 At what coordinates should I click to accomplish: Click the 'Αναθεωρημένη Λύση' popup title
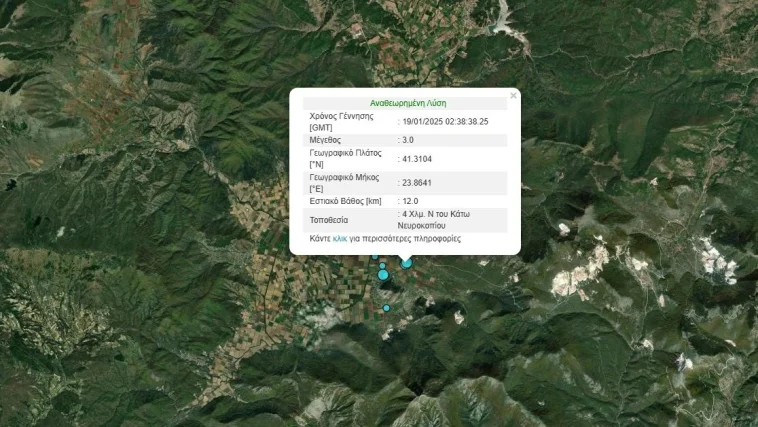point(407,103)
